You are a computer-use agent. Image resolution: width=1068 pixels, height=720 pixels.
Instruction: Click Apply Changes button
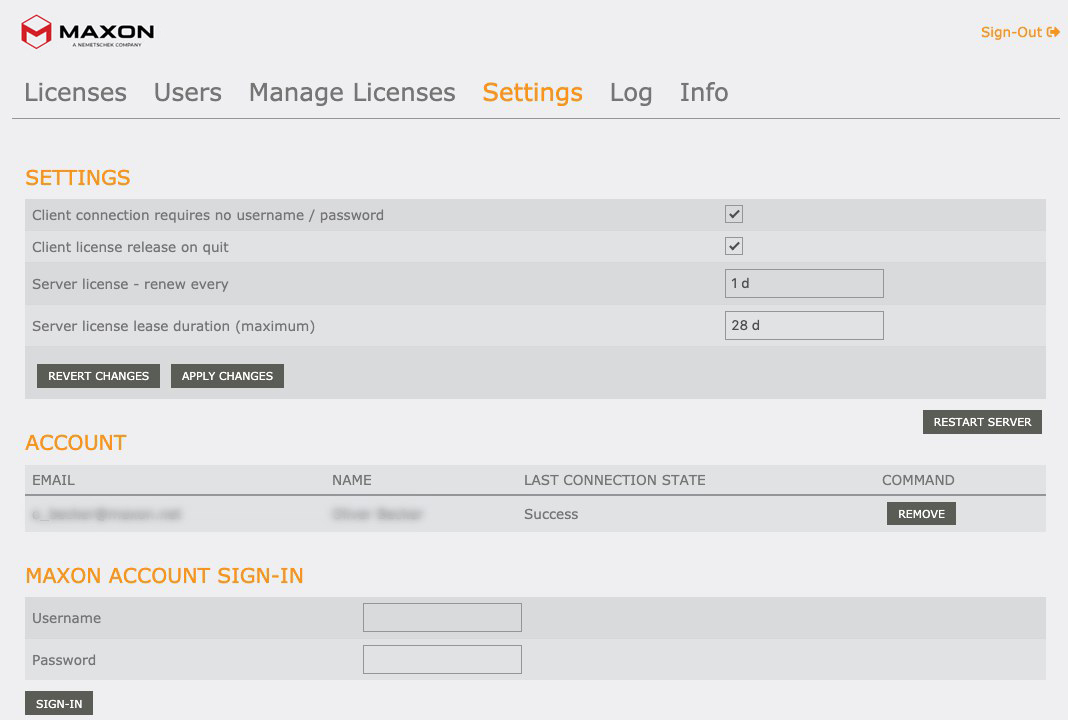(227, 376)
